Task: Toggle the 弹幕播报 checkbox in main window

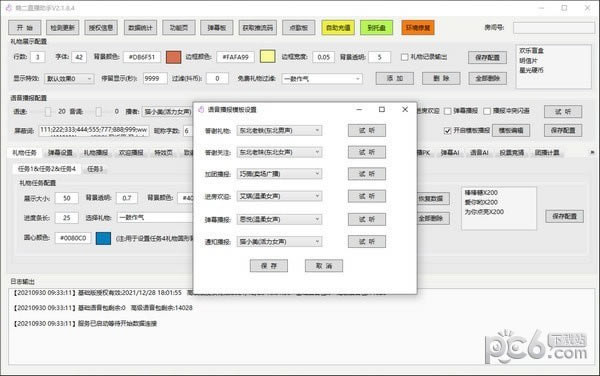Action: pos(448,111)
